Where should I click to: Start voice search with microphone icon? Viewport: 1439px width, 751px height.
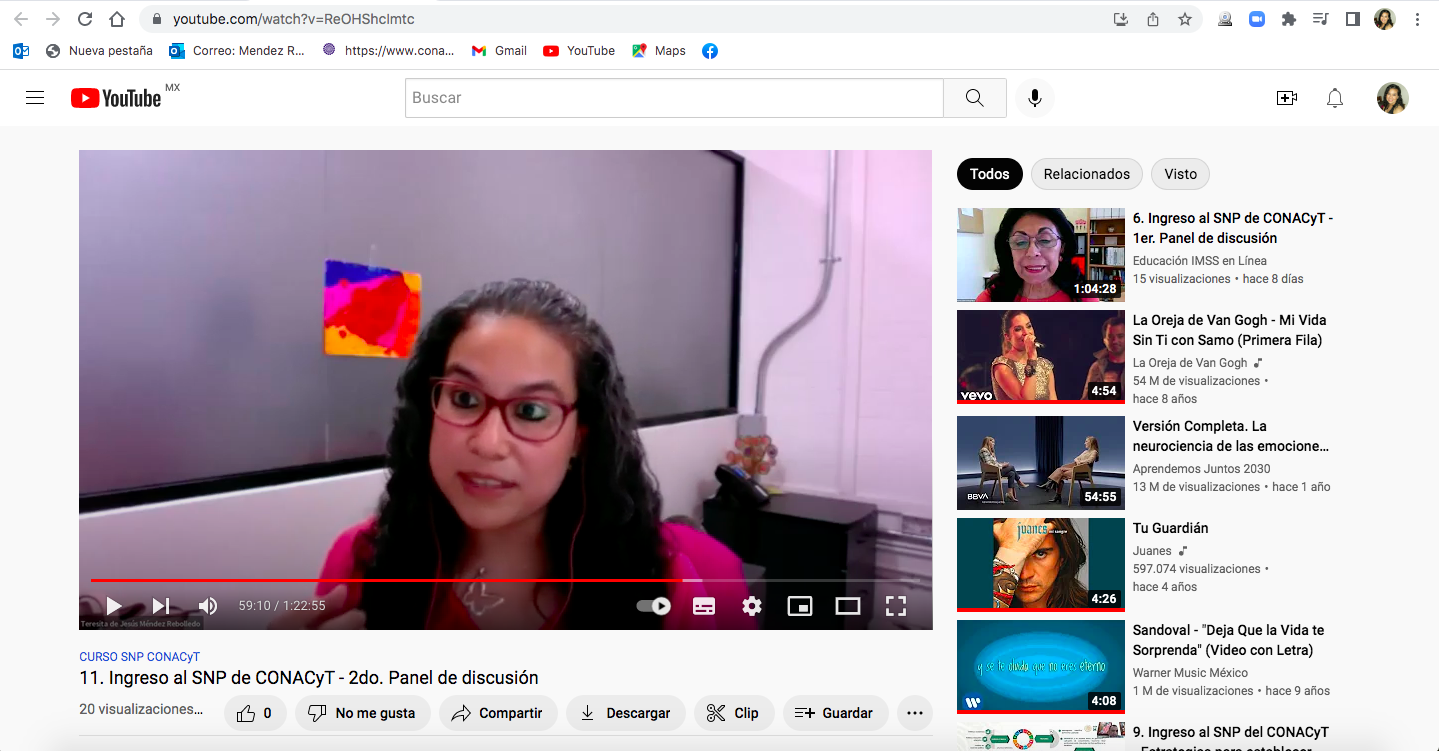point(1035,98)
